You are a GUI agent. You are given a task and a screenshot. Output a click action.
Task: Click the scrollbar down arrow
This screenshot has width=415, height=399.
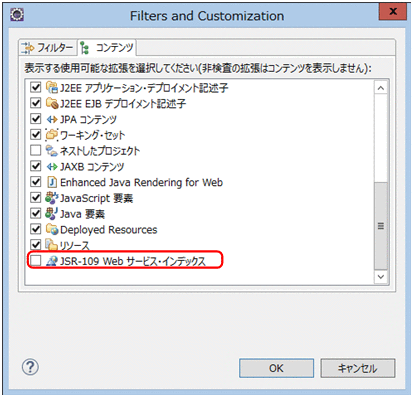(x=381, y=277)
